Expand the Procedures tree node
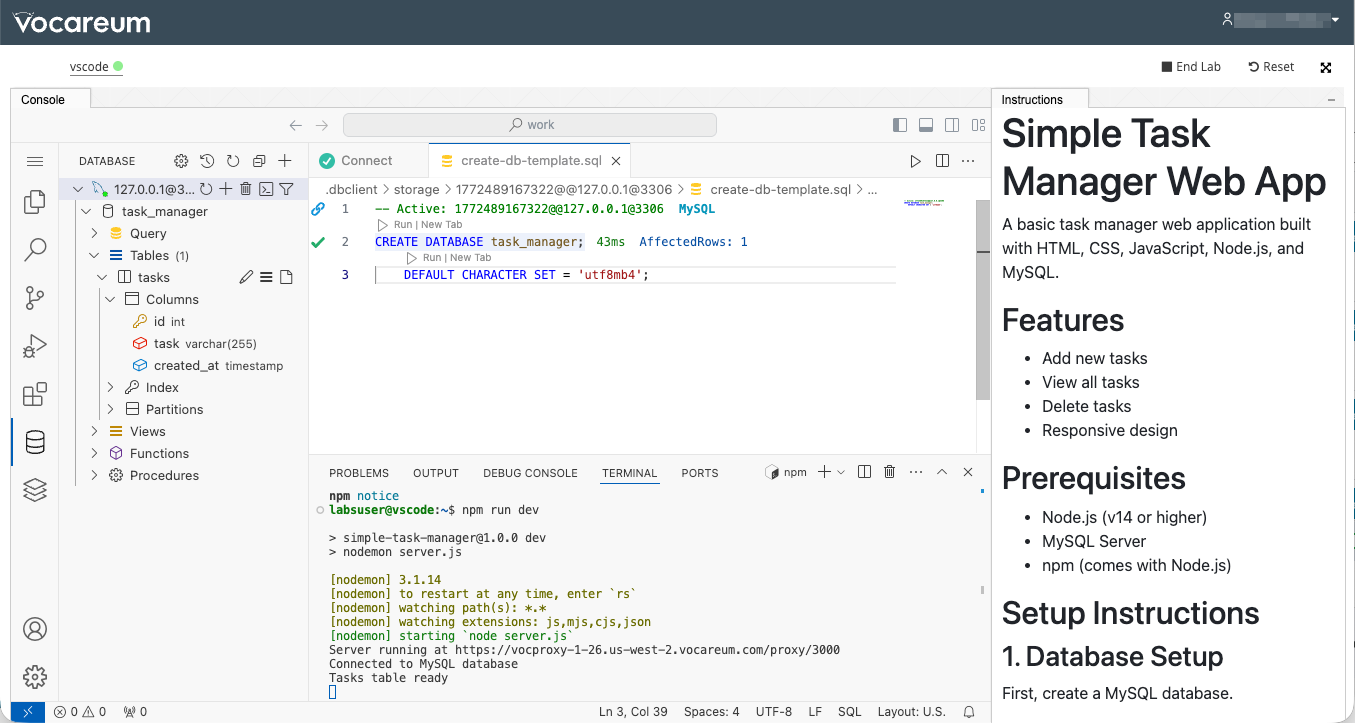The width and height of the screenshot is (1355, 723). coord(95,475)
